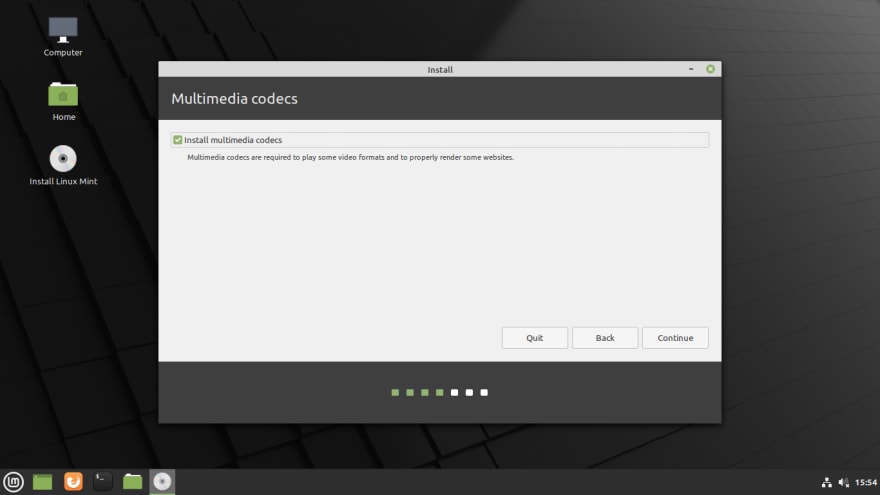Click the multimedia codecs description text
Image resolution: width=880 pixels, height=495 pixels.
click(350, 158)
